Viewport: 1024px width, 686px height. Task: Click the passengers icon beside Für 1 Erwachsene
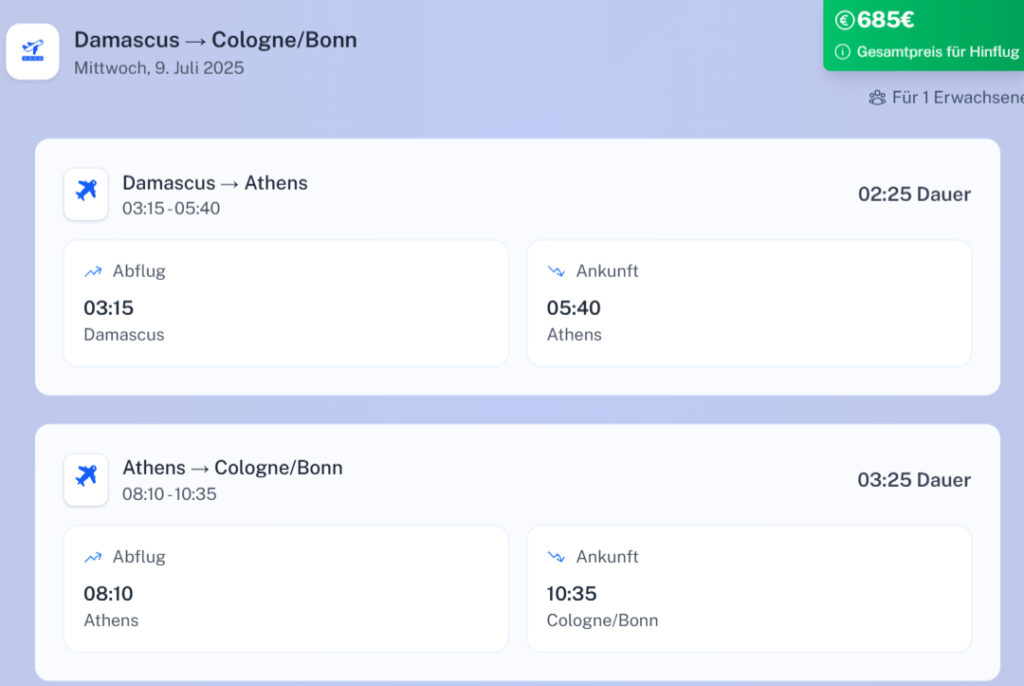point(877,98)
